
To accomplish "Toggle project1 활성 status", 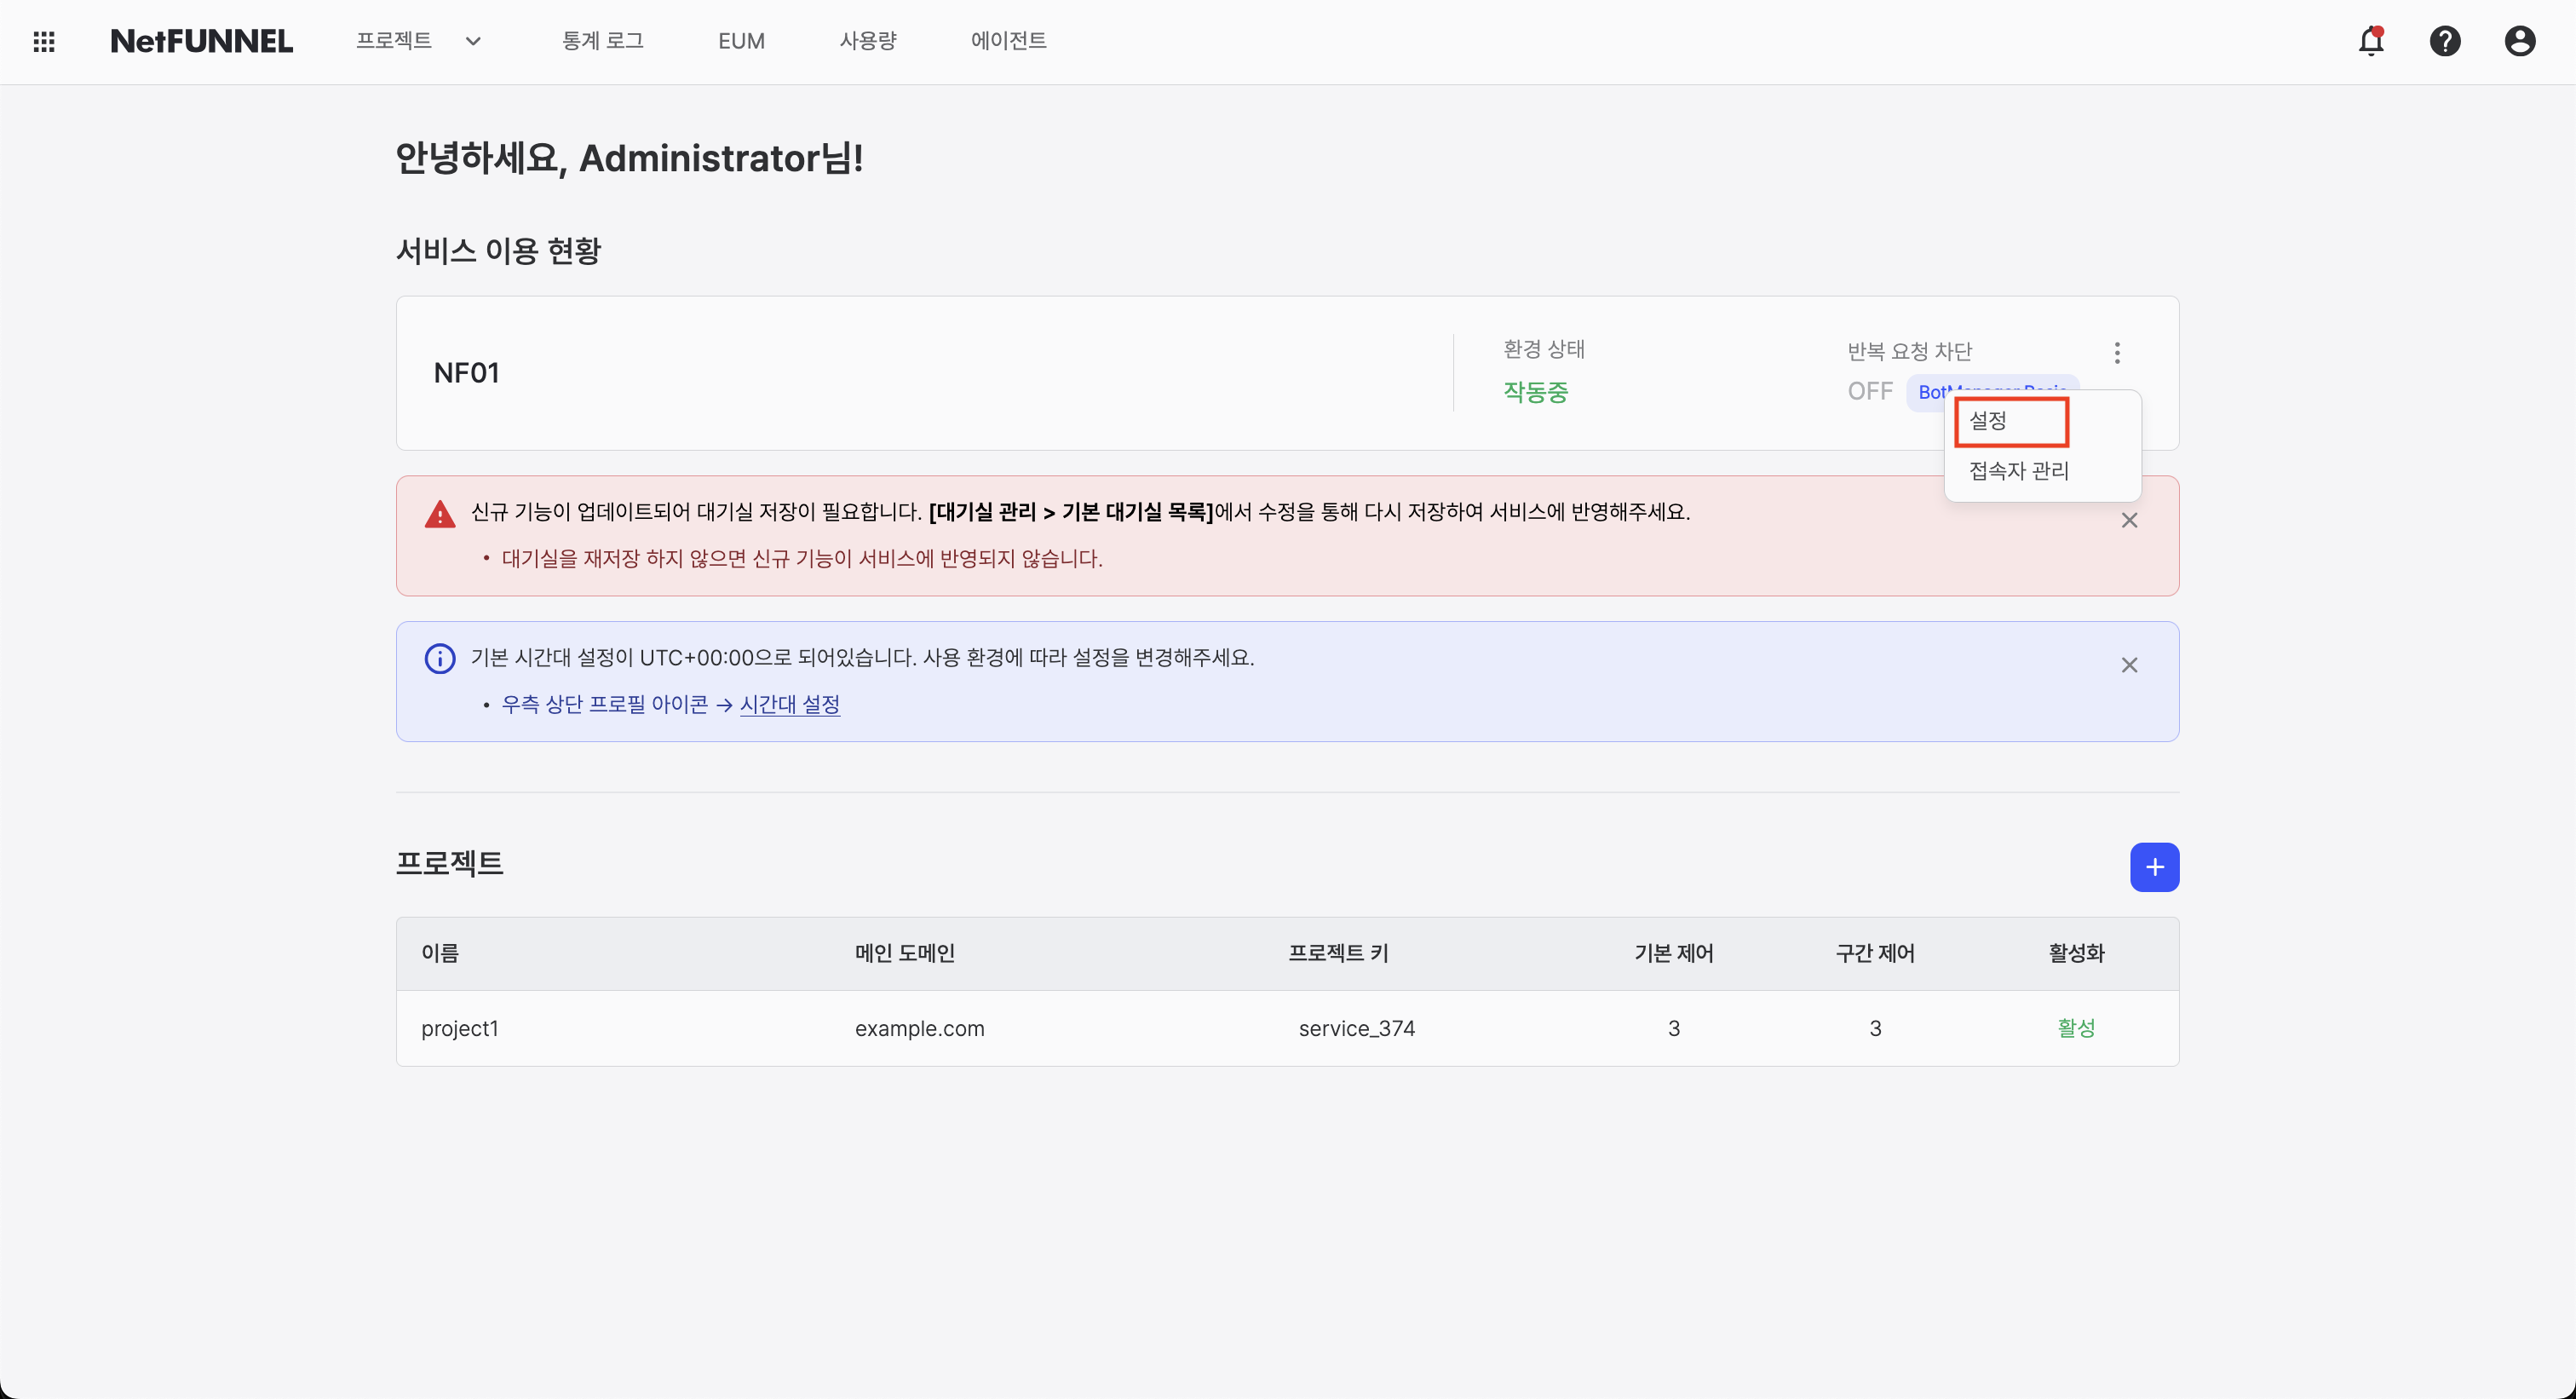I will pos(2076,1028).
